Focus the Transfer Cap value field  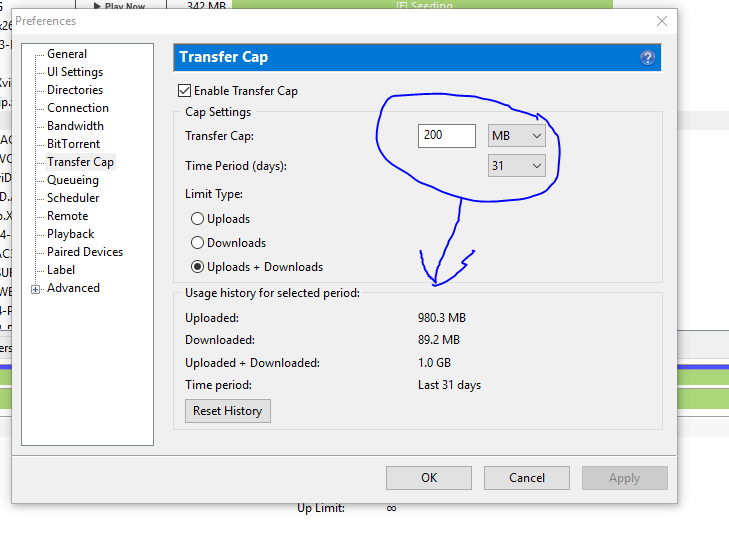point(446,136)
